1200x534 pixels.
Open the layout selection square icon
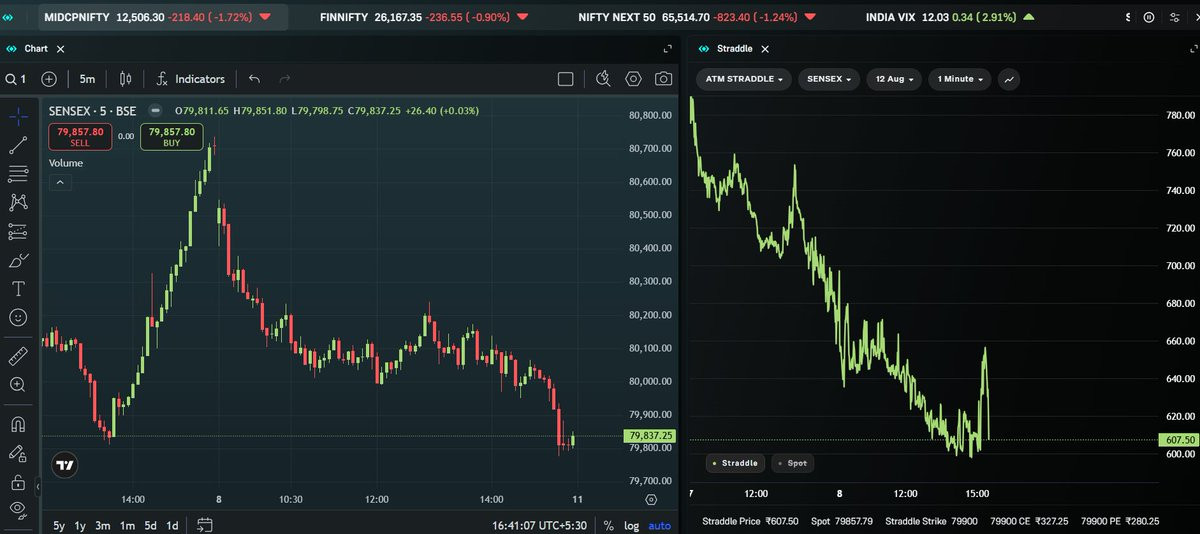566,79
